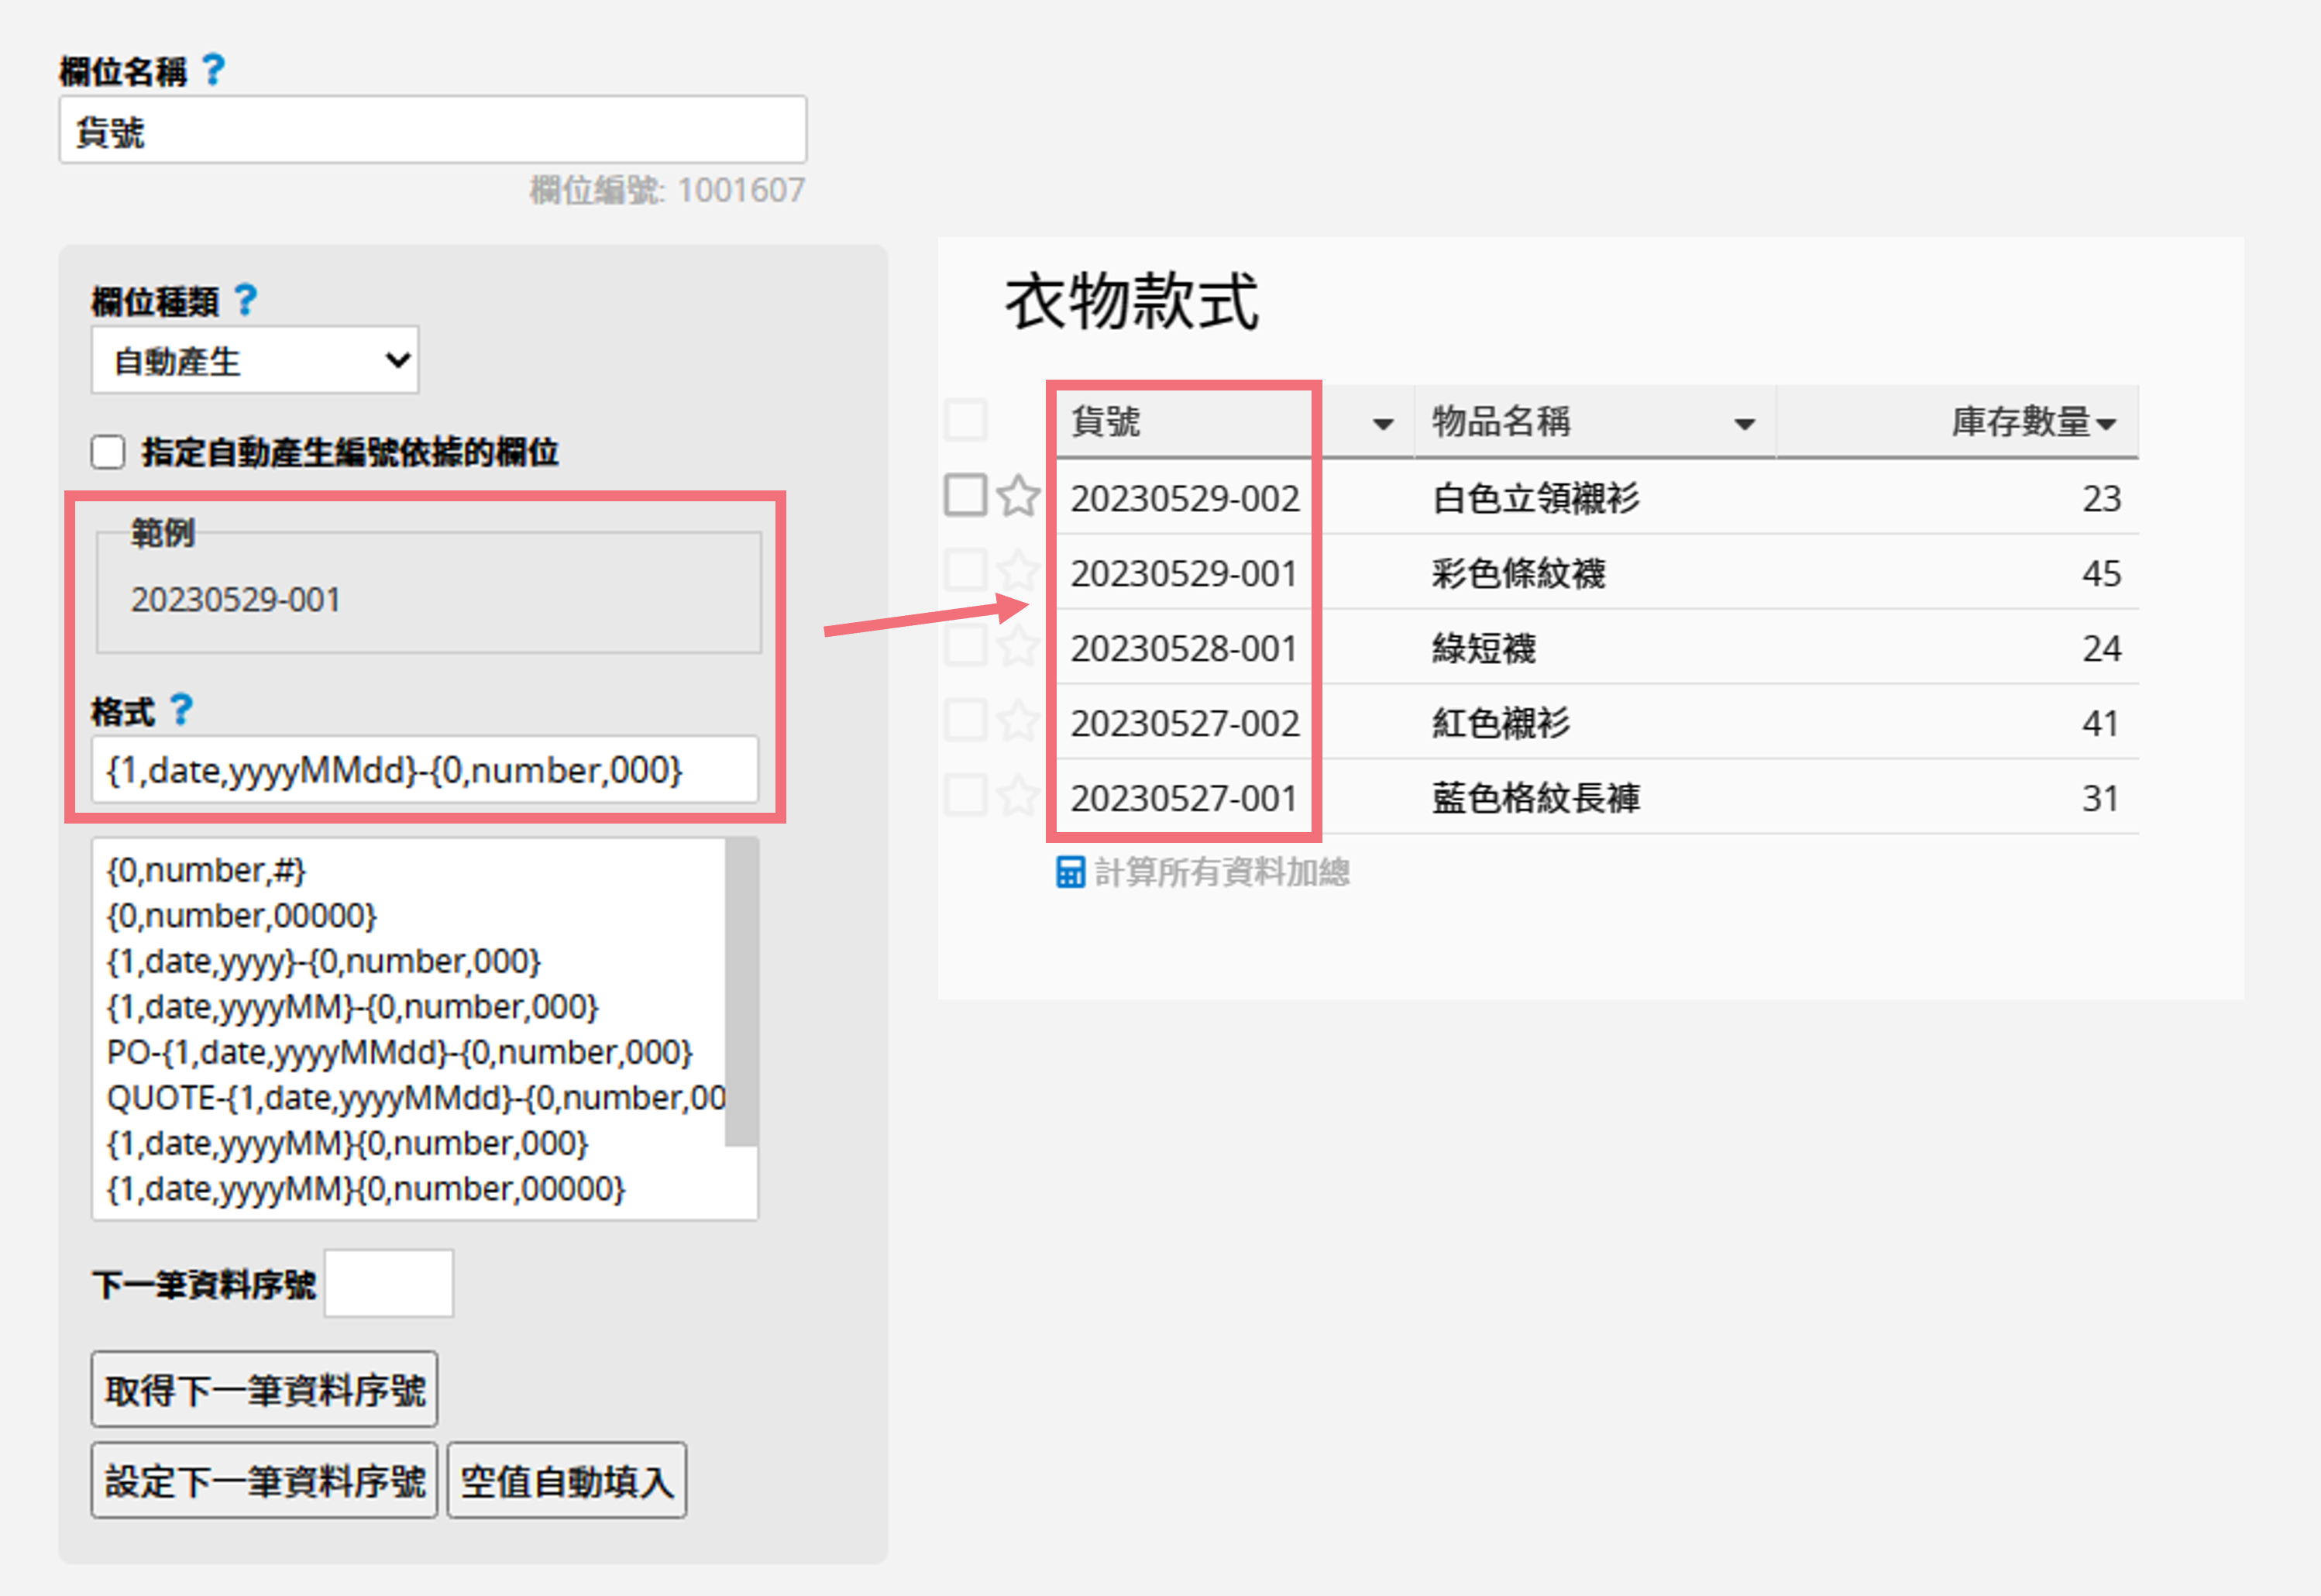
Task: Star the 20230528-001 row
Action: click(1018, 647)
